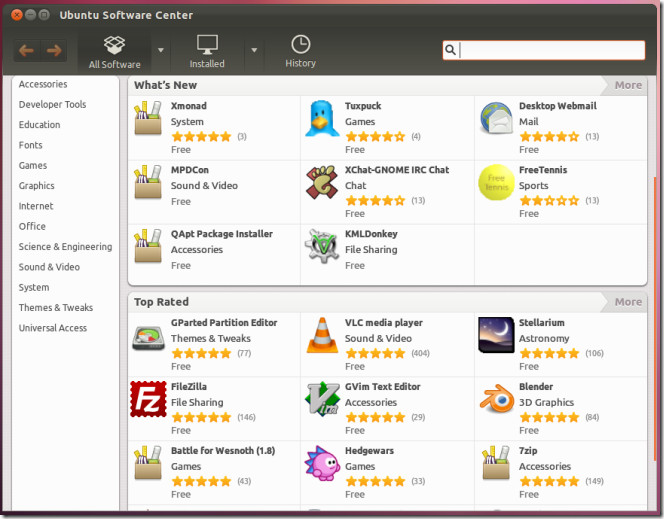Click the Tuxpuck penguin icon
Screen dimensions: 664x519
(x=322, y=119)
